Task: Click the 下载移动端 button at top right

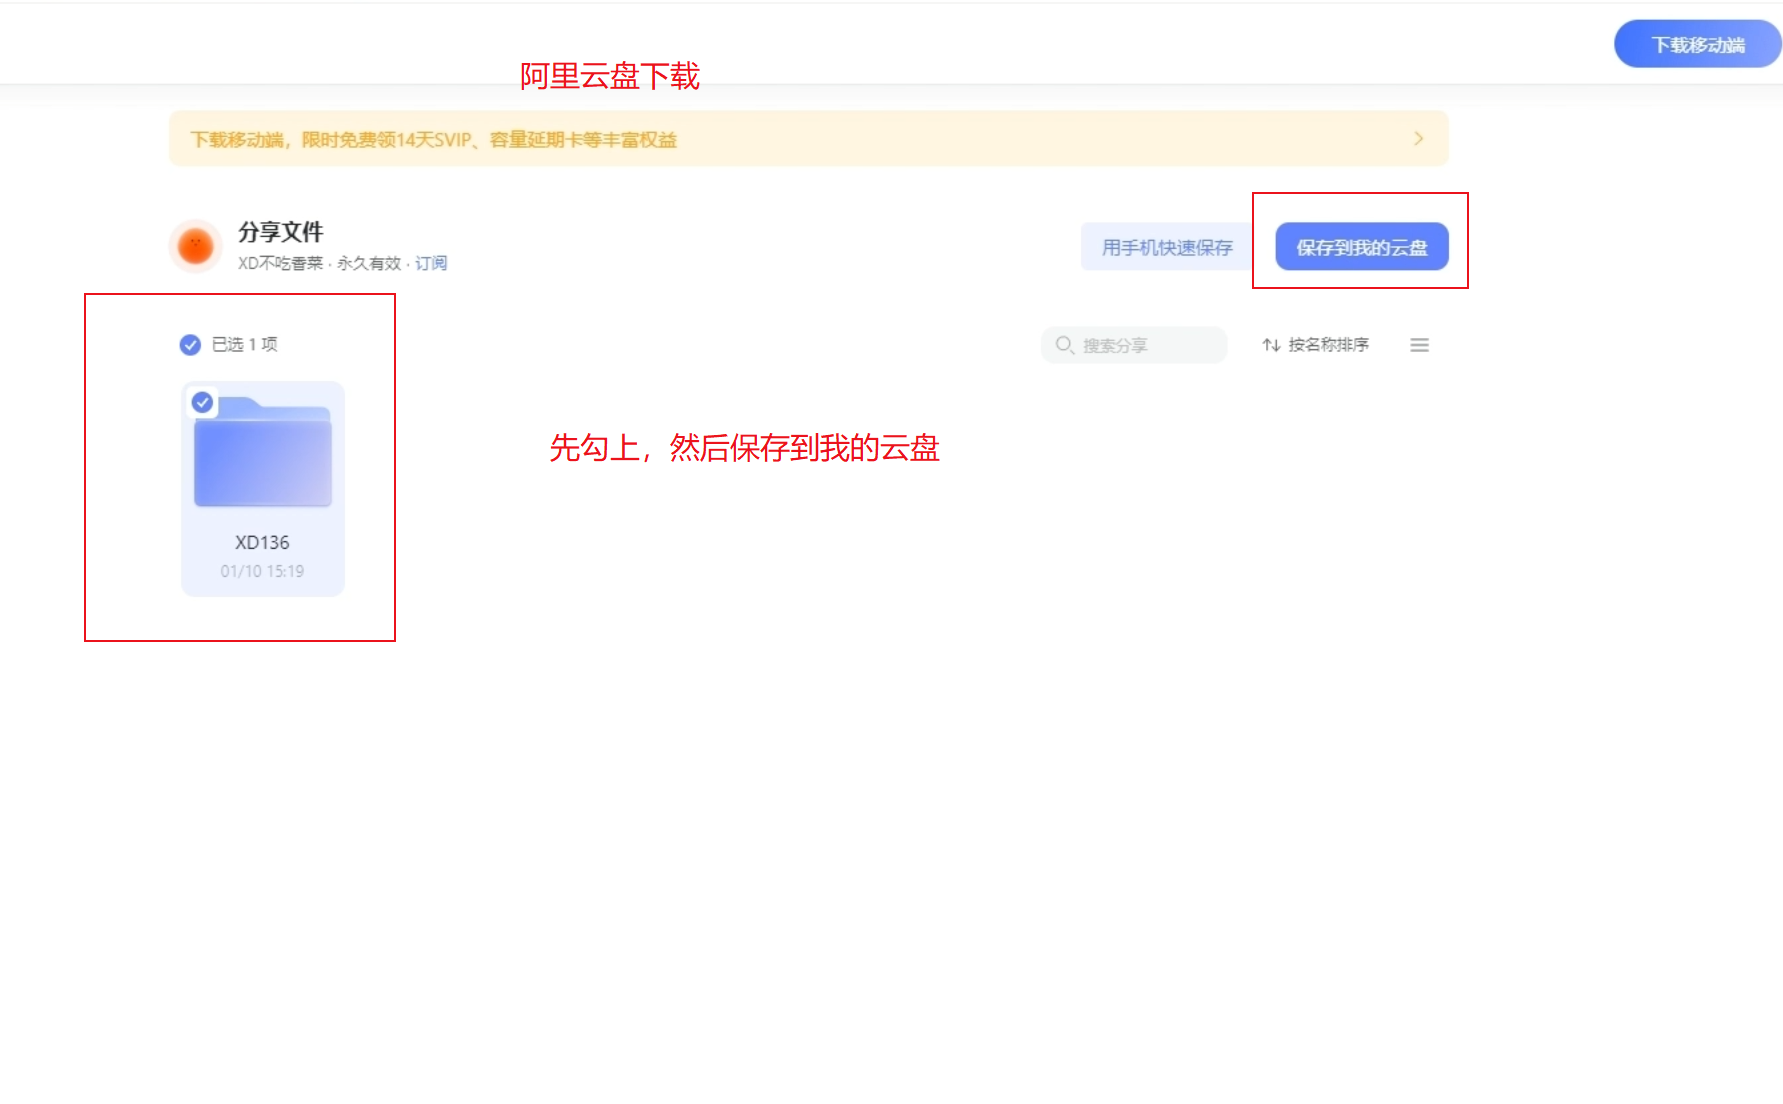Action: coord(1697,45)
